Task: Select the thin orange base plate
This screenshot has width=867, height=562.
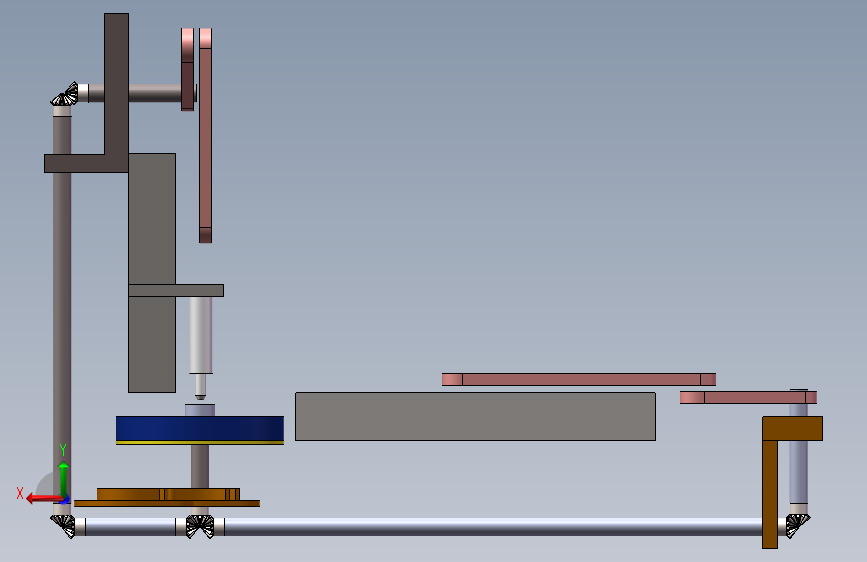Action: [x=167, y=503]
